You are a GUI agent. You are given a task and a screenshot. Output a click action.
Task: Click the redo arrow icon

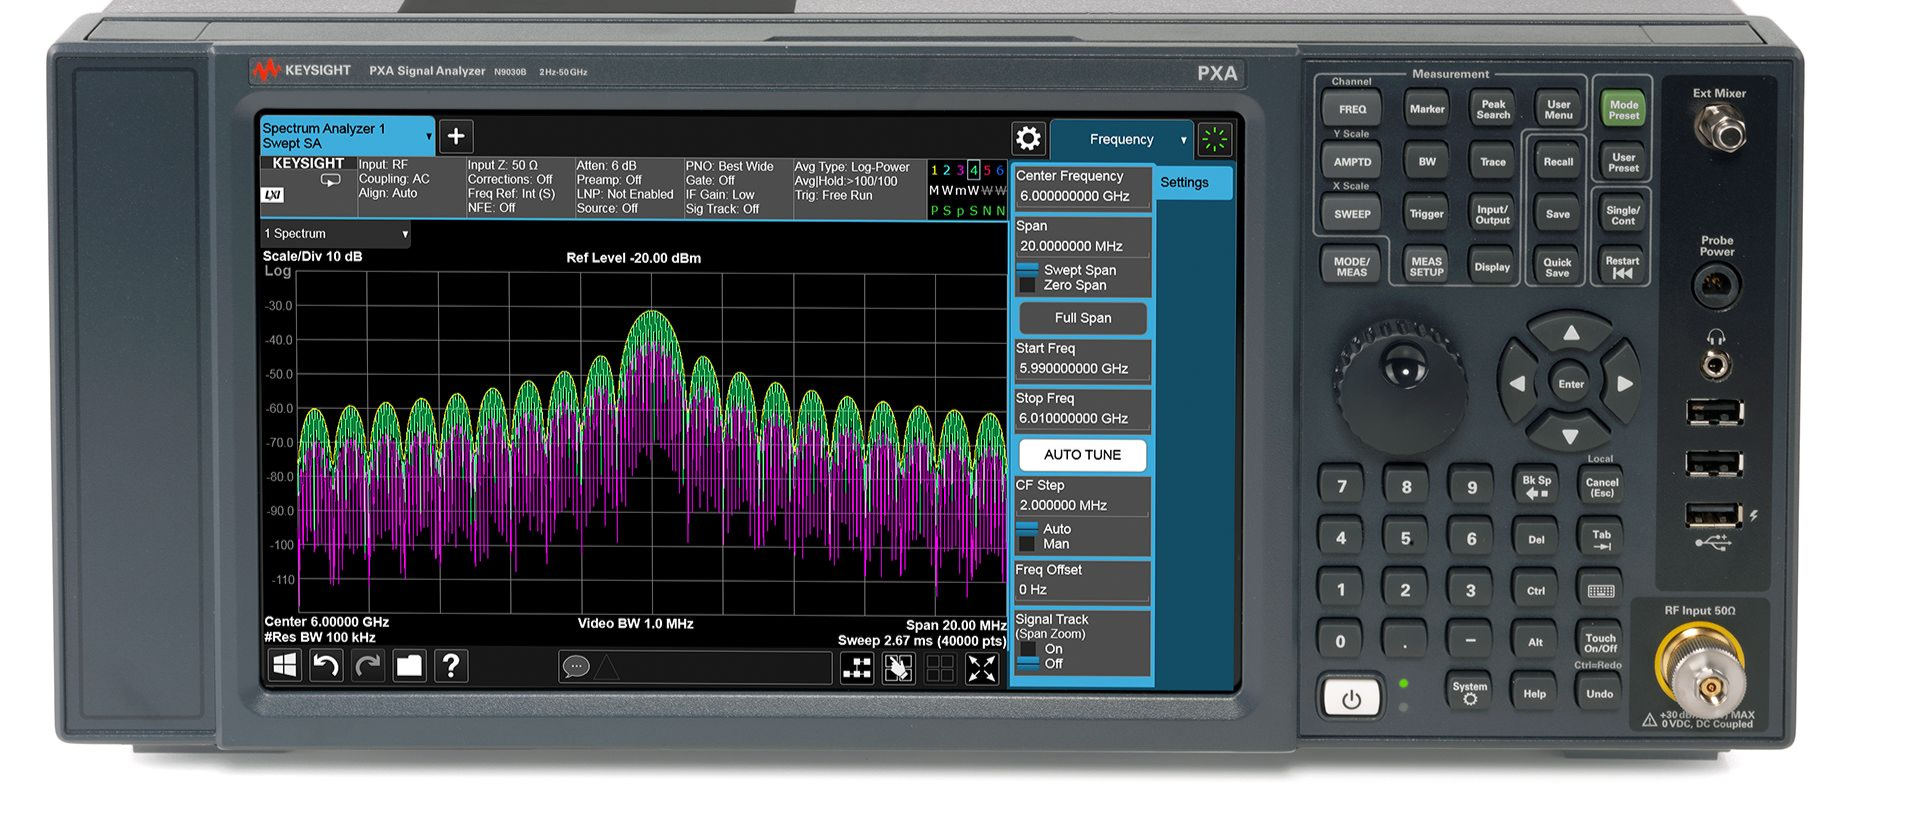pyautogui.click(x=368, y=666)
